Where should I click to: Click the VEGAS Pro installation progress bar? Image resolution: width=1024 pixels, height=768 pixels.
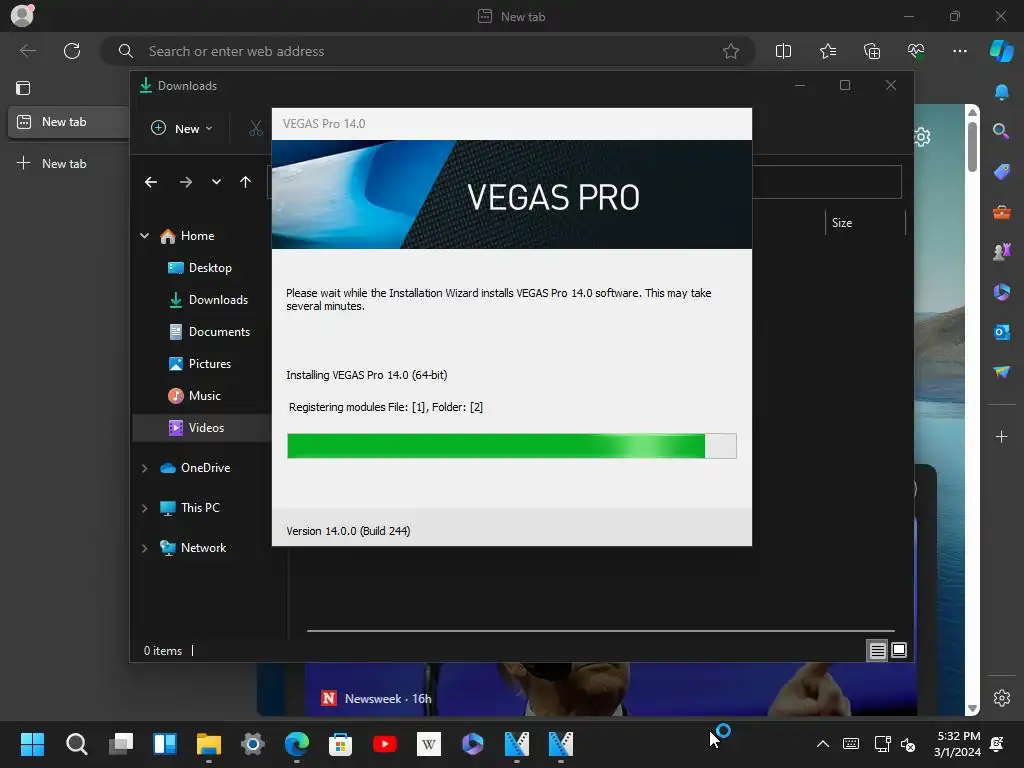511,446
